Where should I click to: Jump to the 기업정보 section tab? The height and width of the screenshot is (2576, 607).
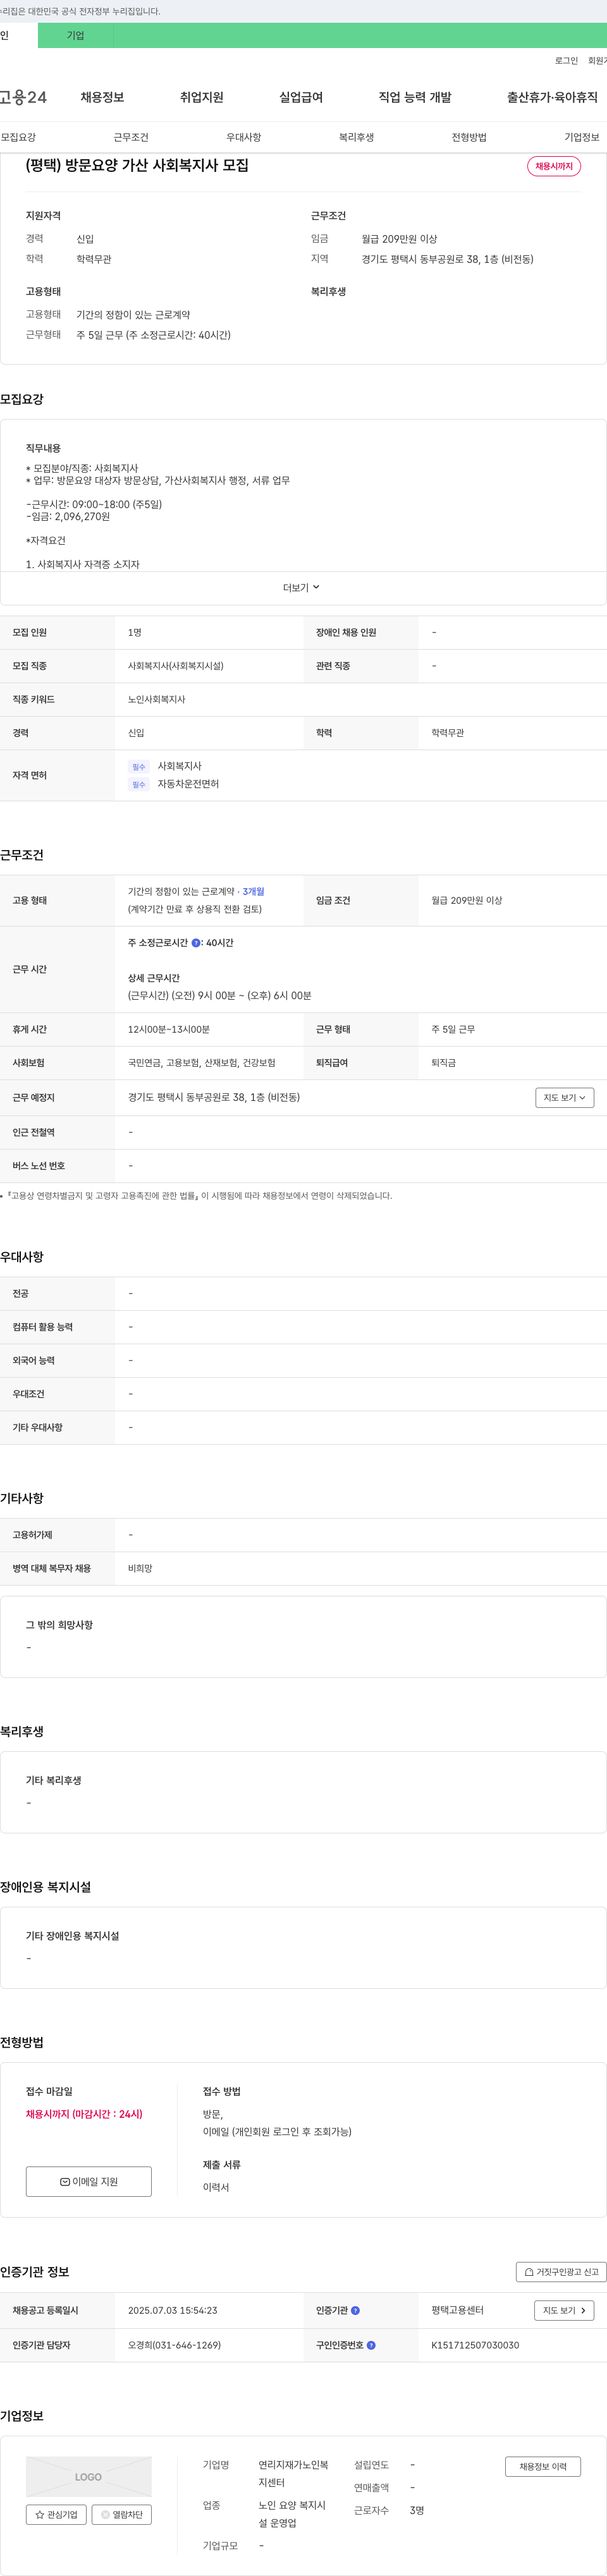click(582, 137)
